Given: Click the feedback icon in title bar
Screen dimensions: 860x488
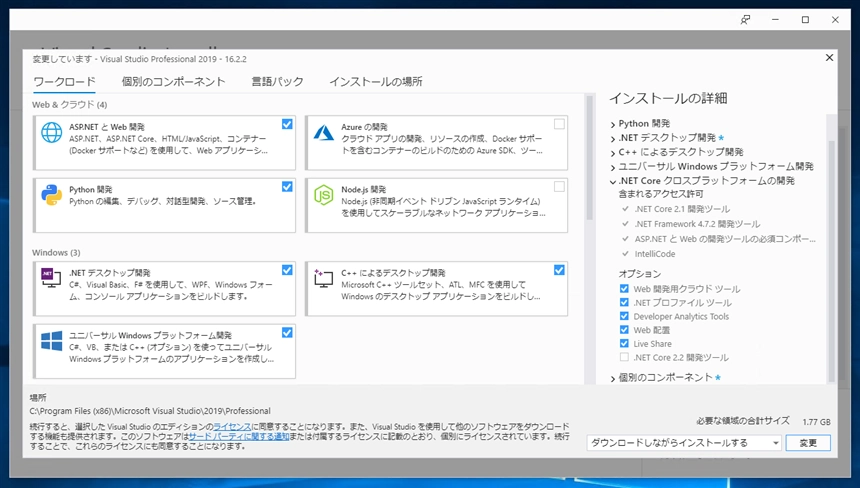Looking at the screenshot, I should click(x=745, y=20).
